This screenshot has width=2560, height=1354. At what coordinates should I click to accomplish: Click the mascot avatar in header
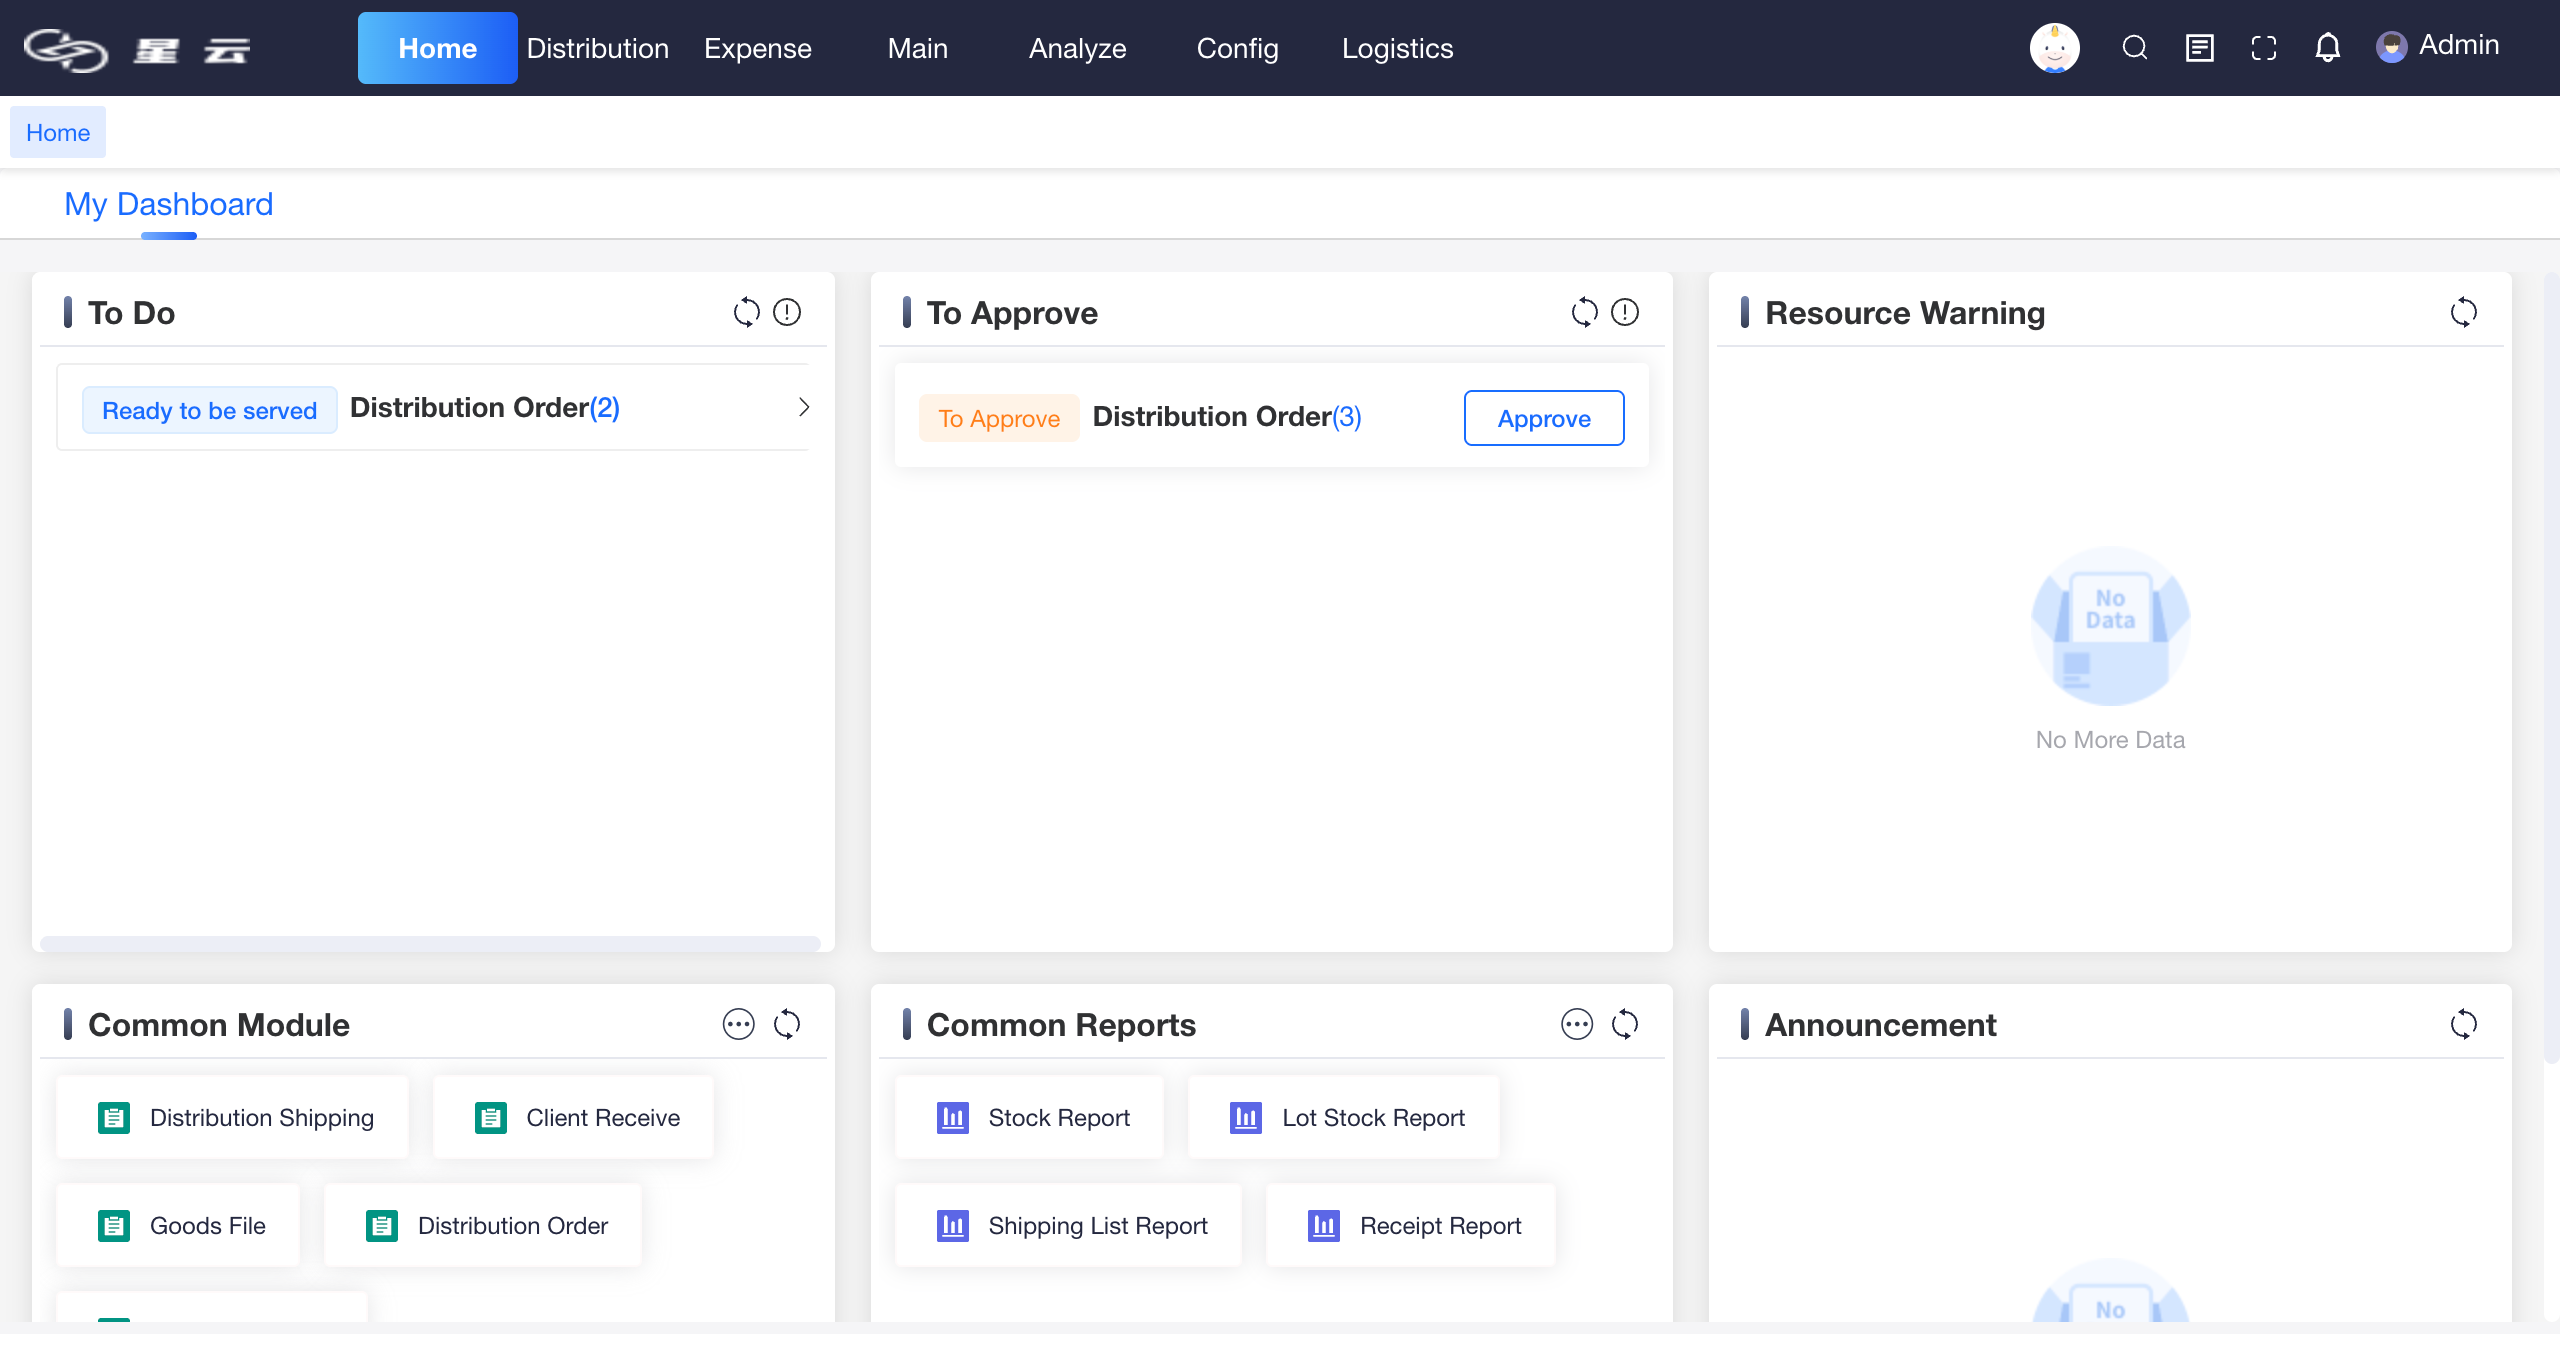point(2054,48)
